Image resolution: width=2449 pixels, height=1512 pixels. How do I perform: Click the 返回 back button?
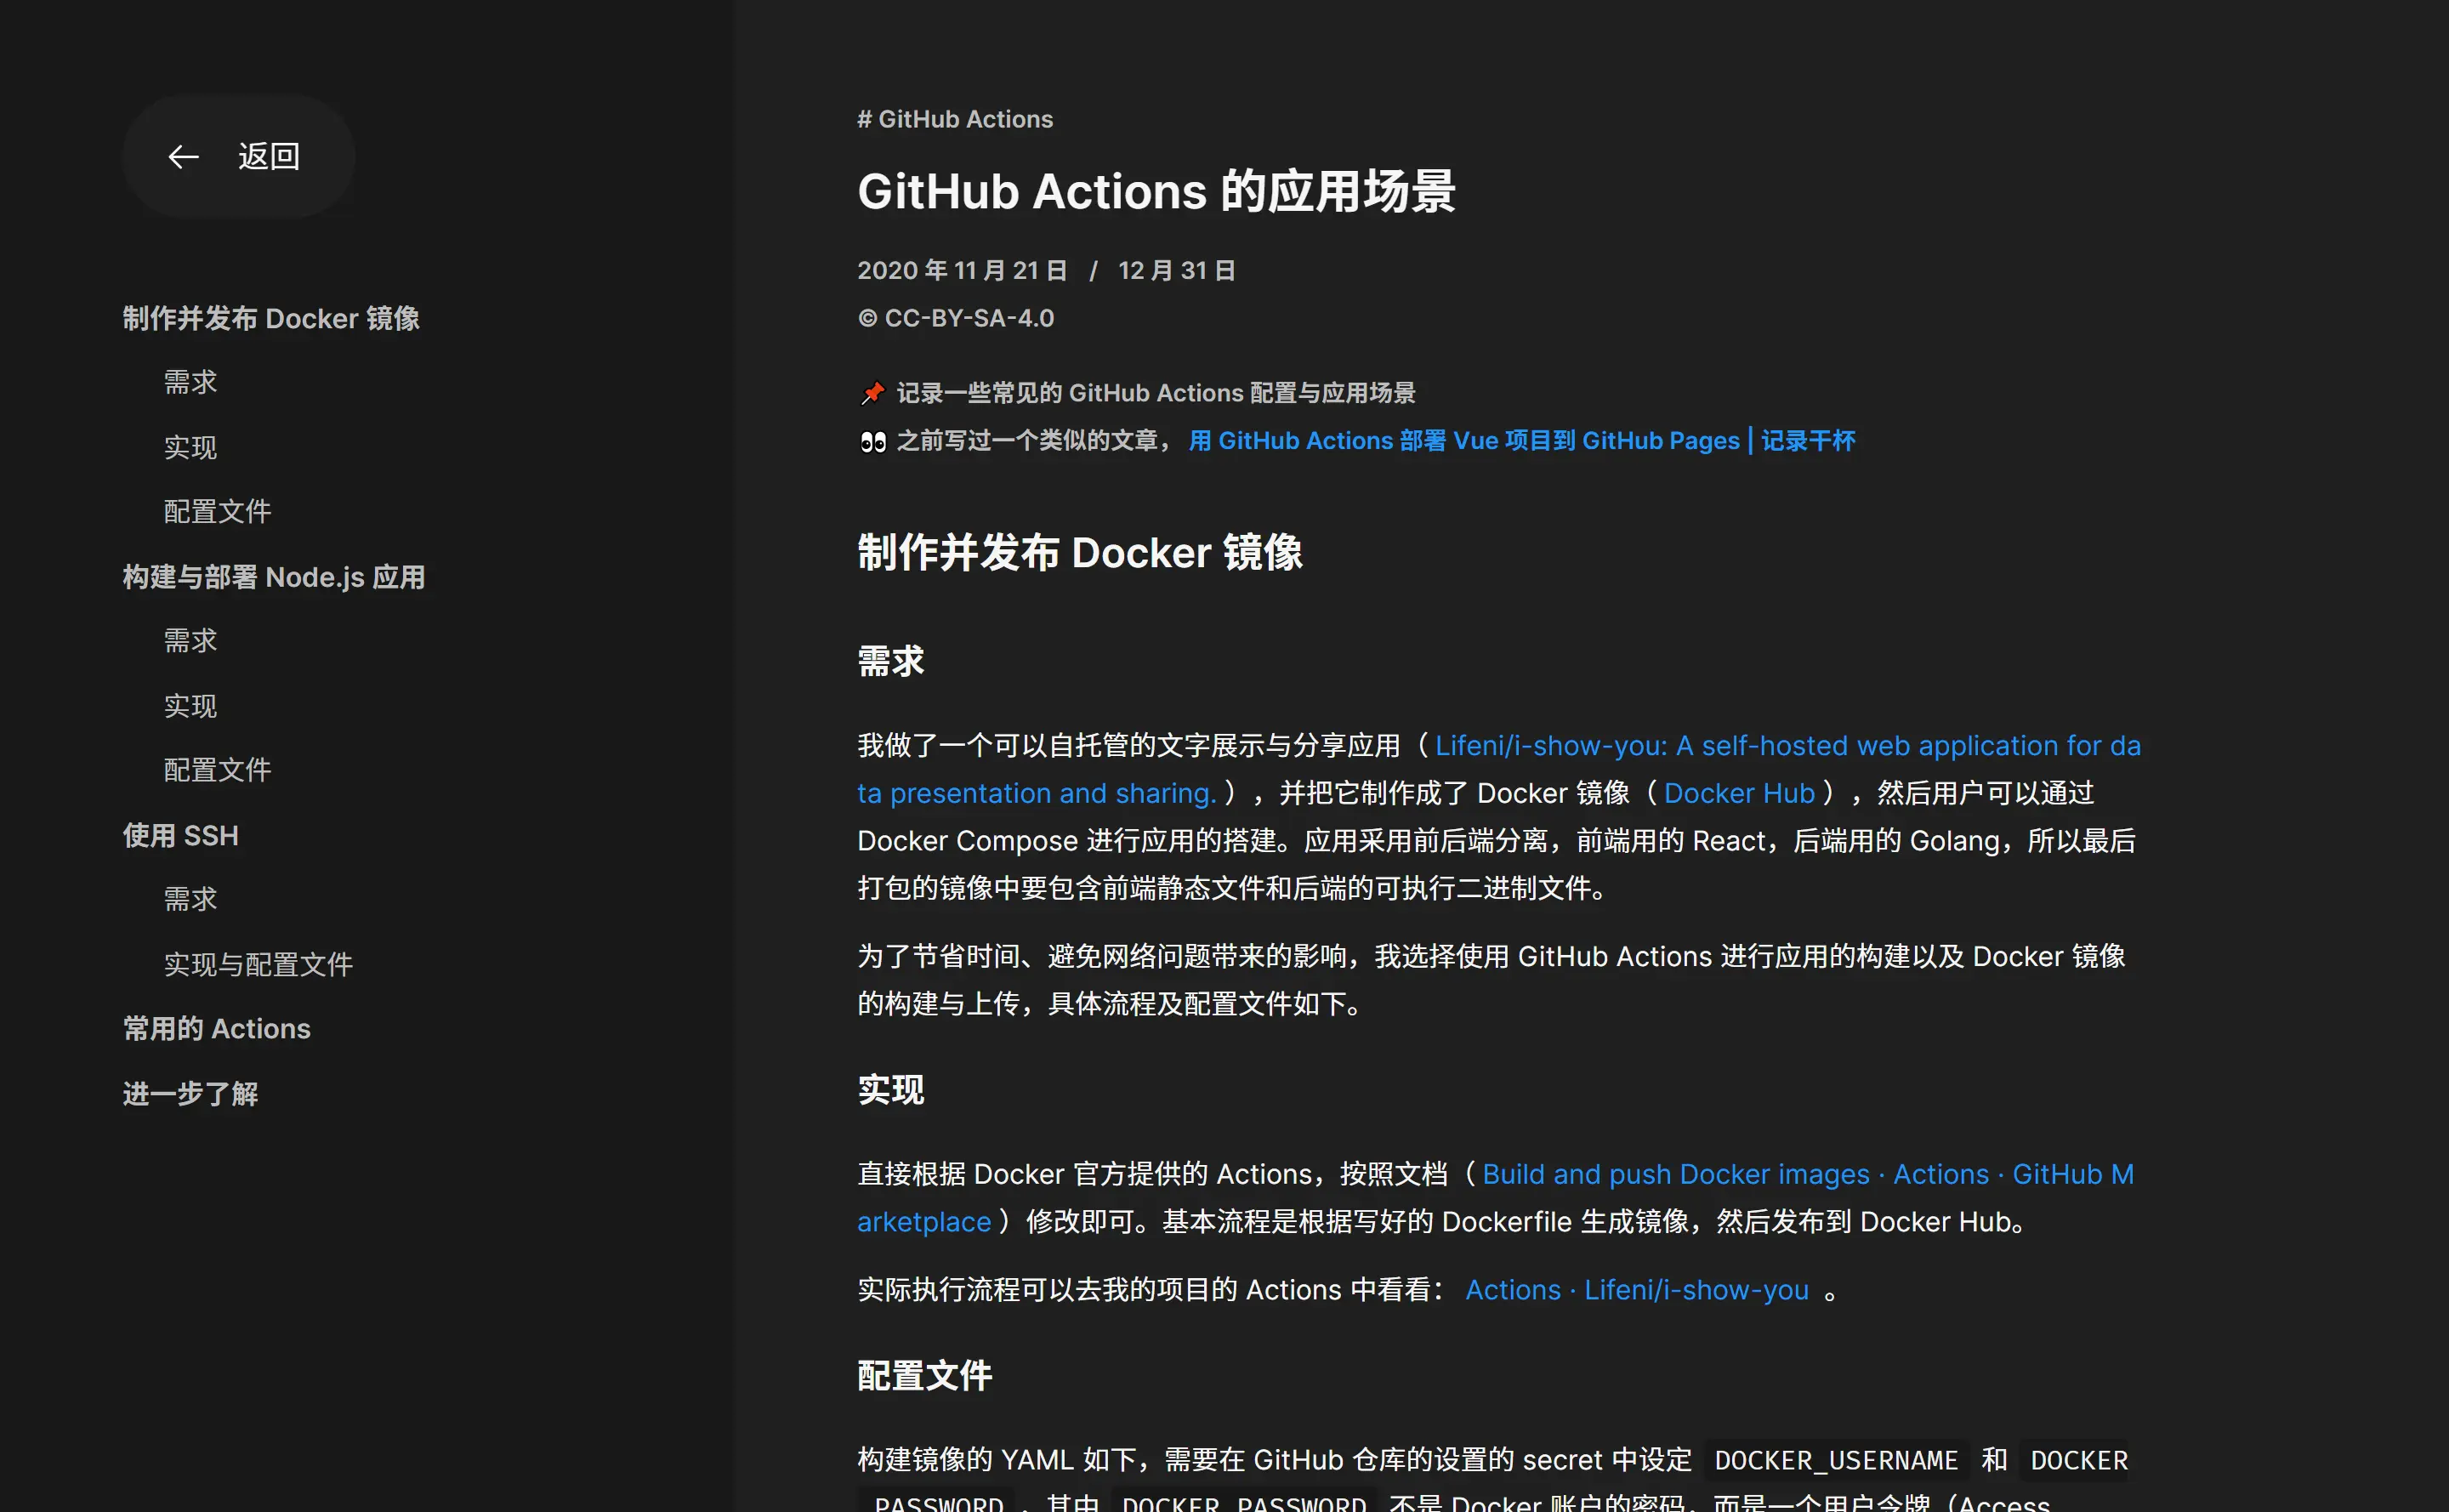tap(269, 156)
